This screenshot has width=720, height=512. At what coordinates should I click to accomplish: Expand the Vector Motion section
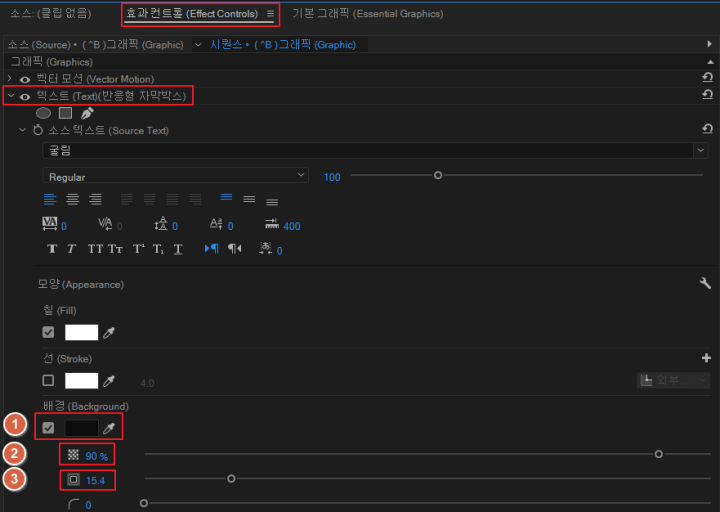click(x=10, y=79)
